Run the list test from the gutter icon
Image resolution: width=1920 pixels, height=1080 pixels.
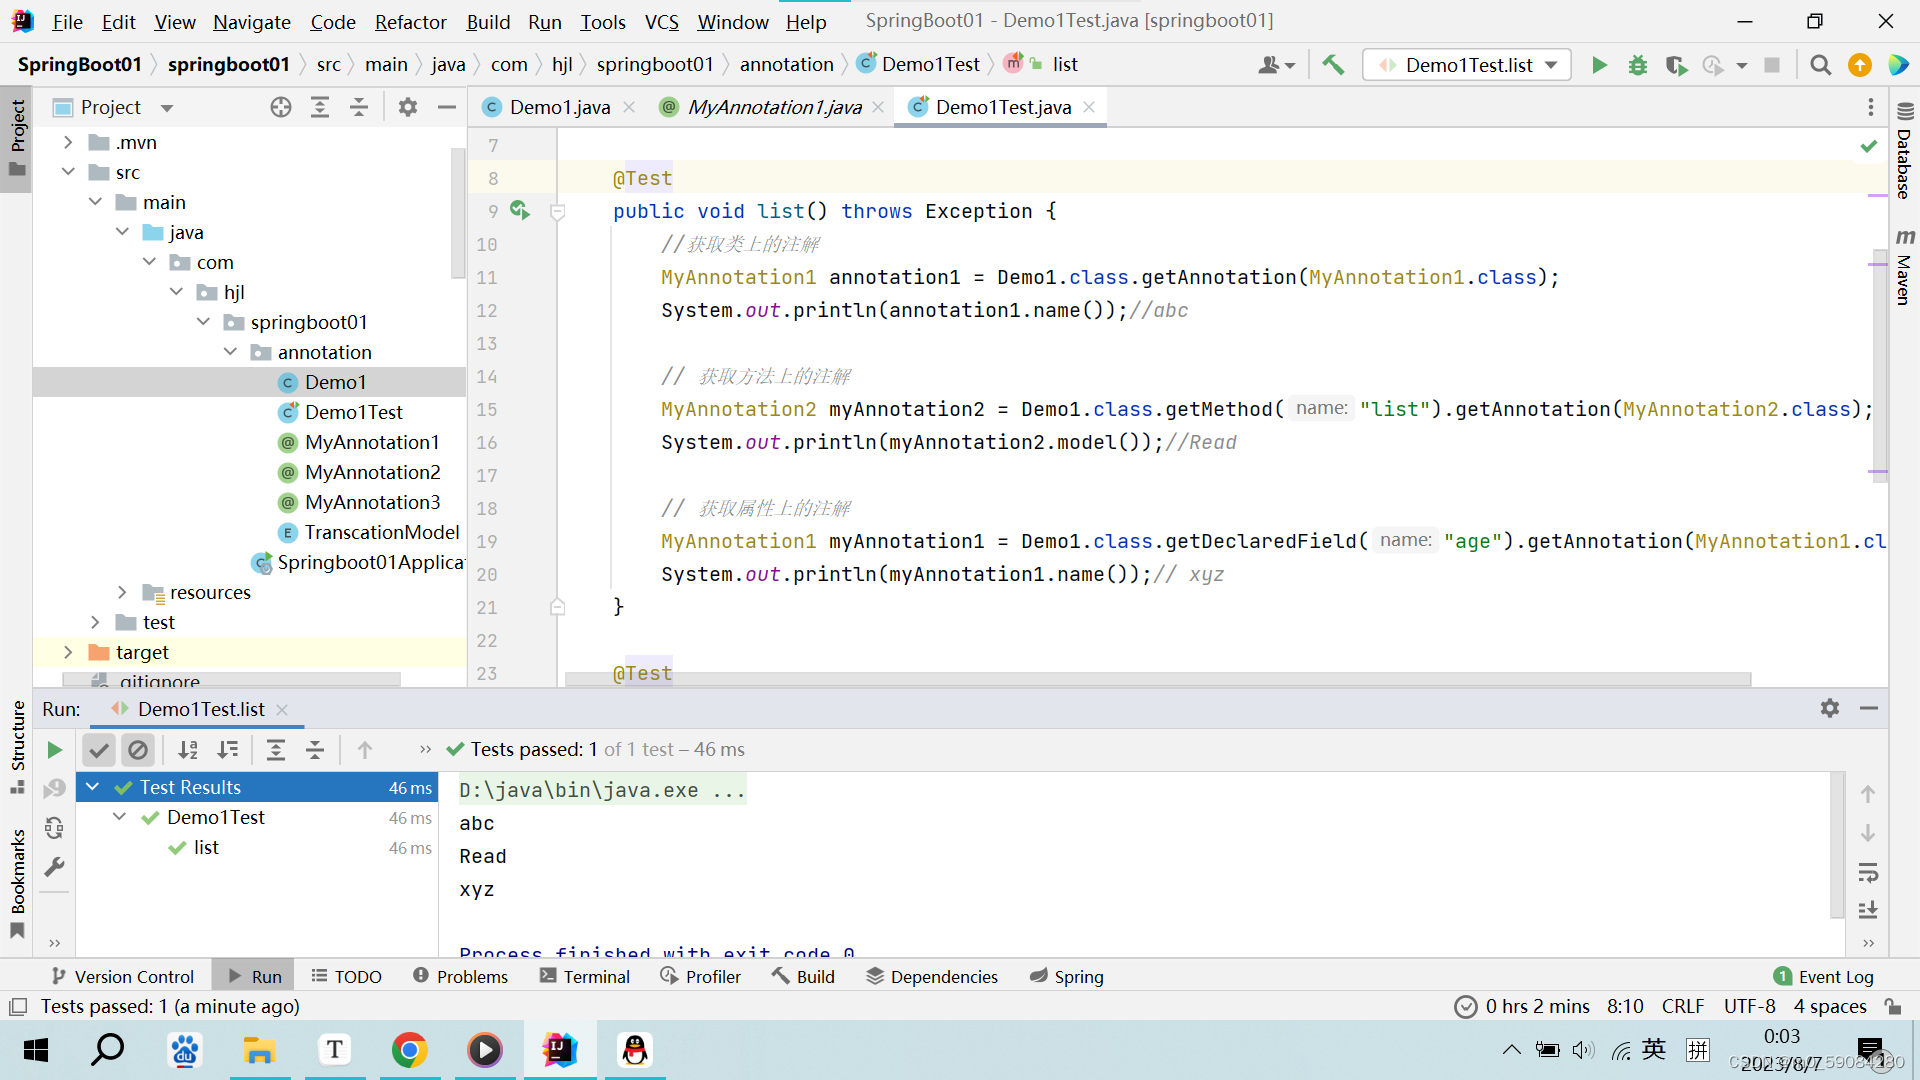[520, 210]
